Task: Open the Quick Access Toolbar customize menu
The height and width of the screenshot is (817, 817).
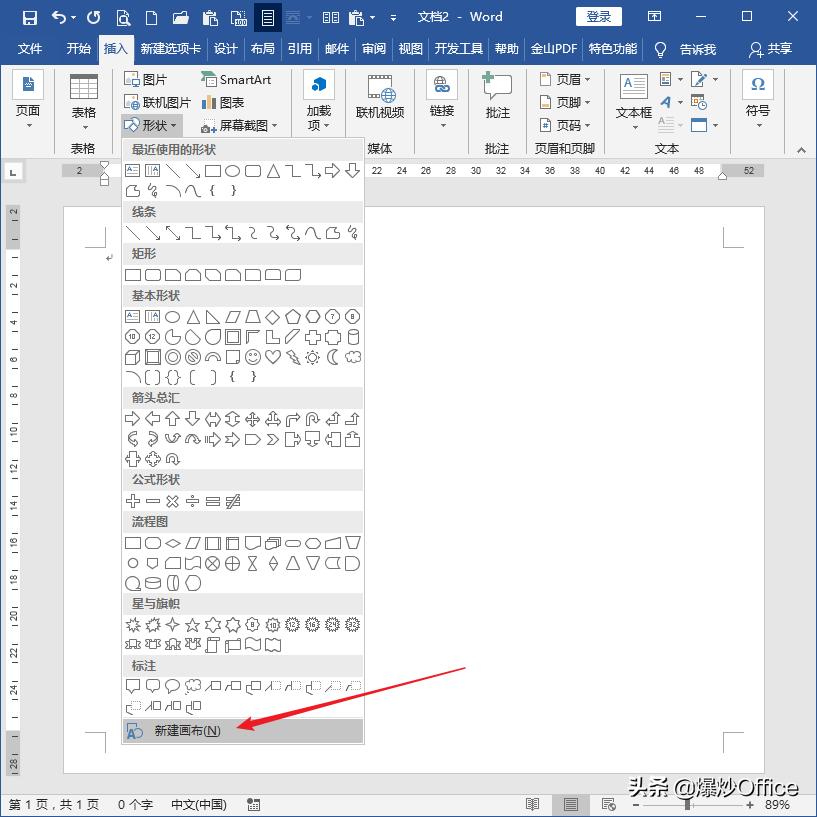Action: tap(392, 17)
